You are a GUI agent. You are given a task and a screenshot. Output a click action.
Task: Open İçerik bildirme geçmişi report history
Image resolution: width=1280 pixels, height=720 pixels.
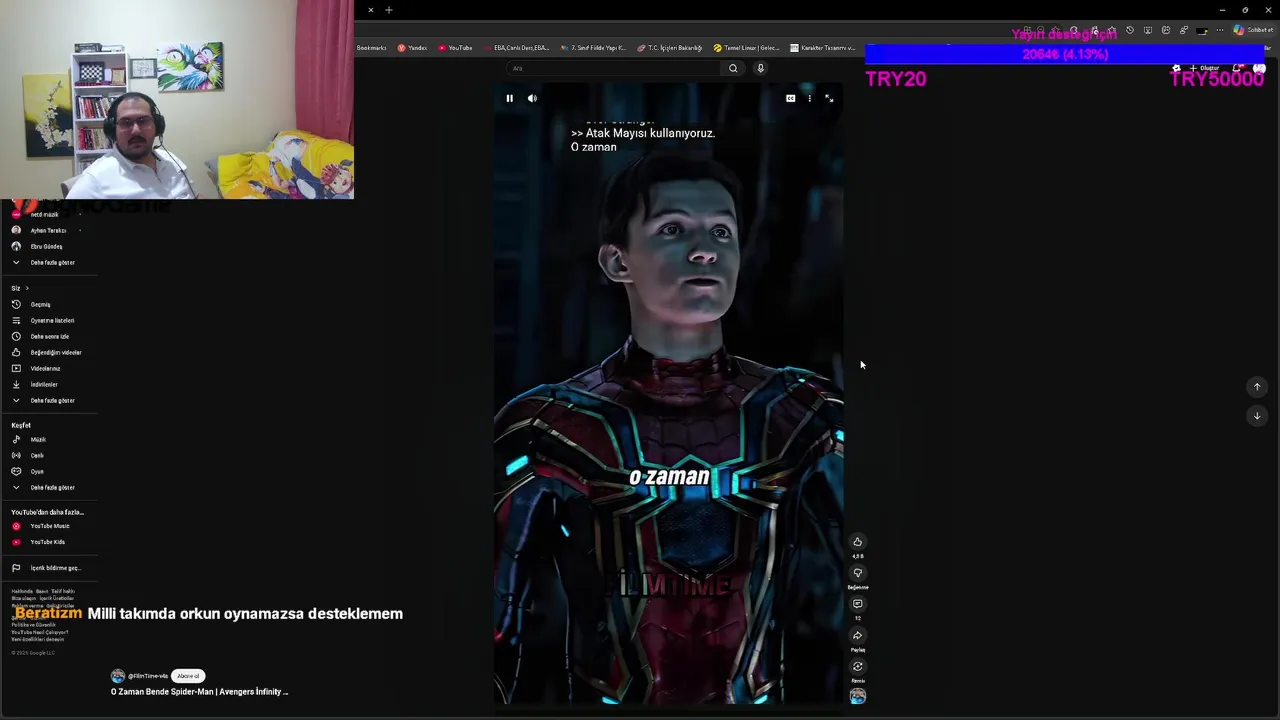coord(48,568)
